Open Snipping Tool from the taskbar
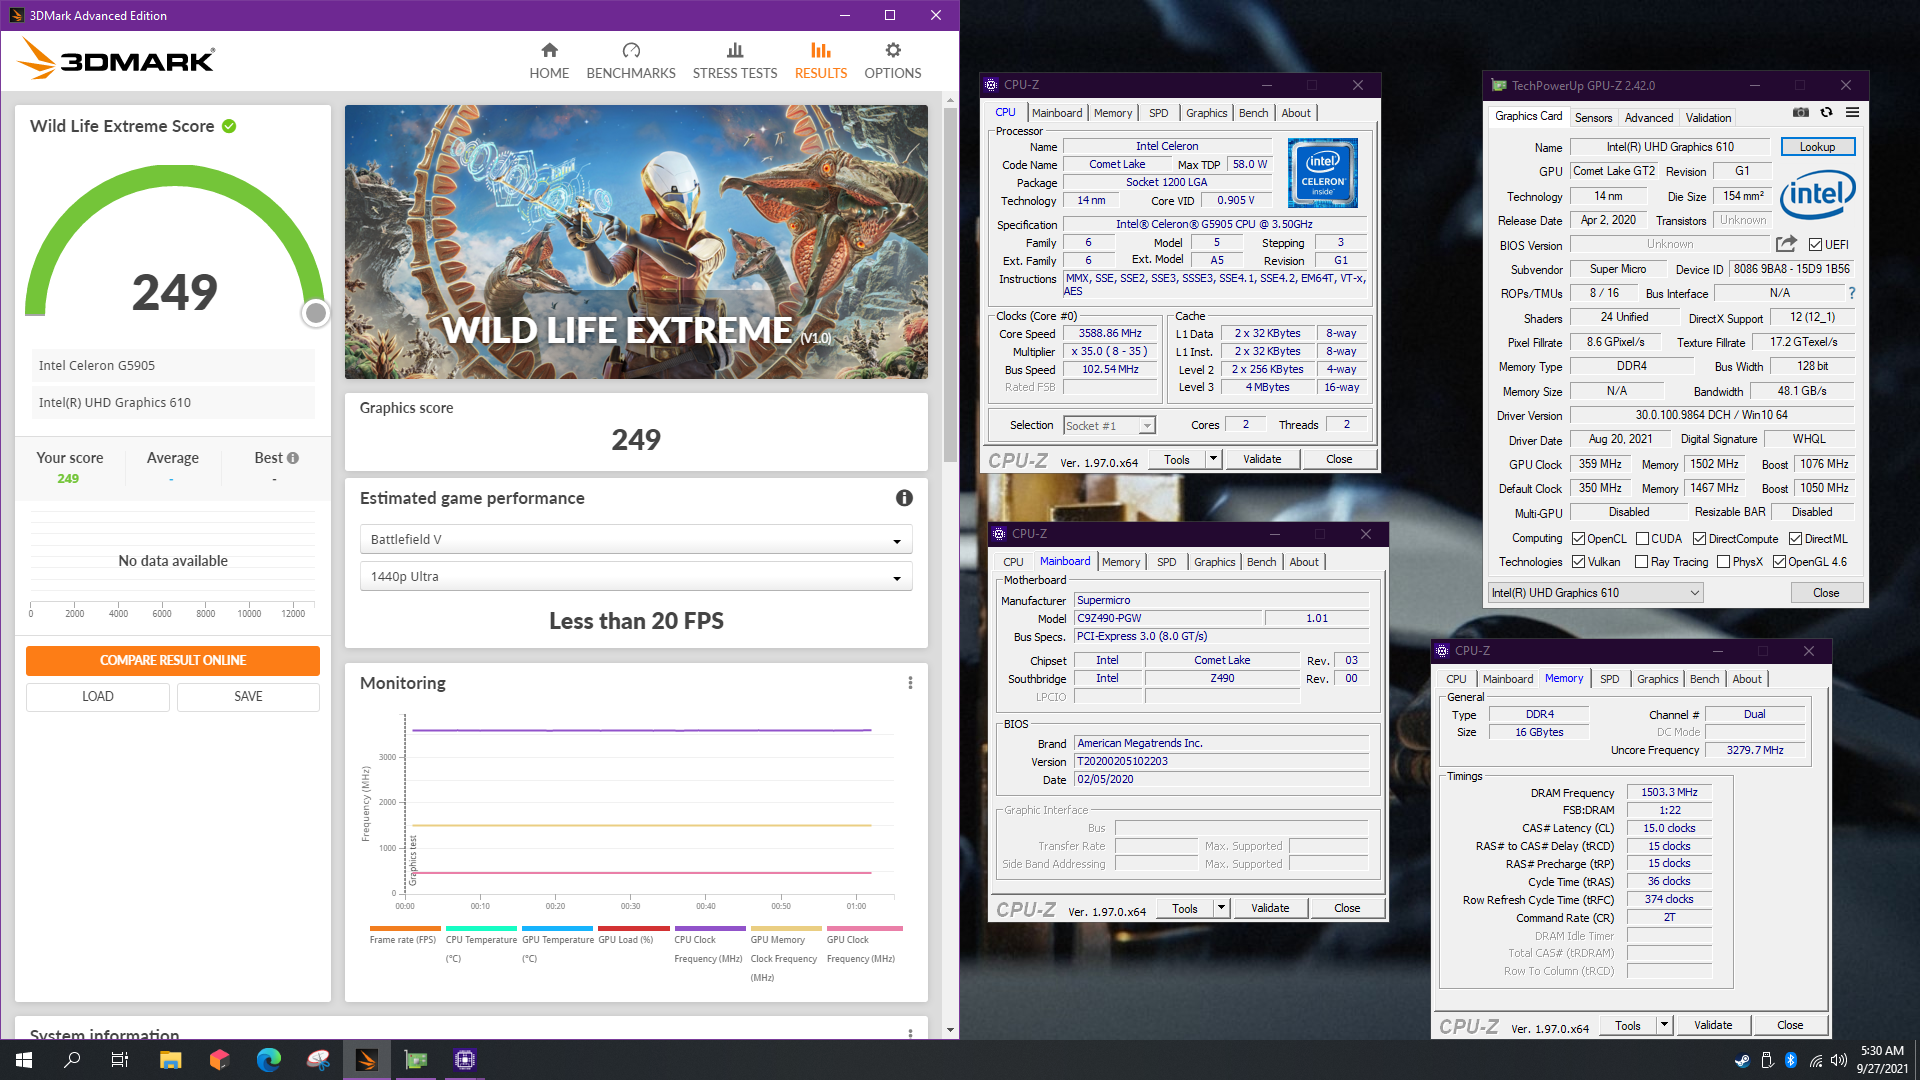This screenshot has width=1920, height=1080. [x=317, y=1060]
